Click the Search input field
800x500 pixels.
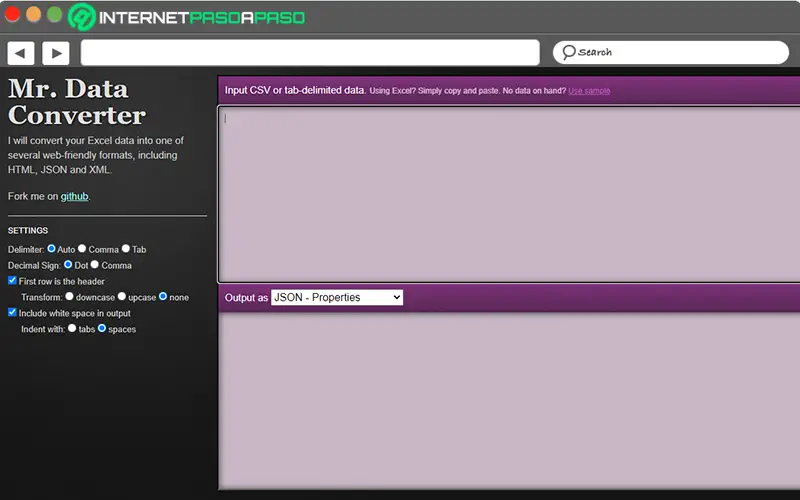(x=670, y=52)
